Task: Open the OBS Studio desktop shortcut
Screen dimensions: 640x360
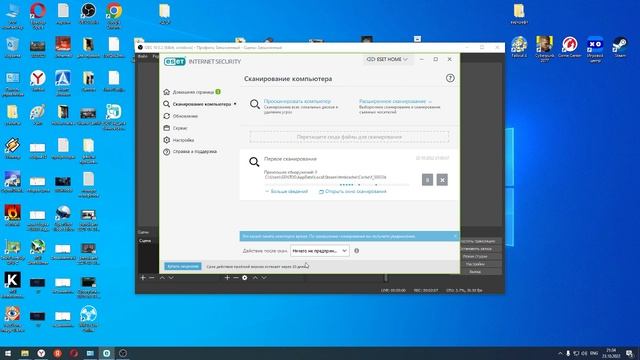Action: (88, 13)
